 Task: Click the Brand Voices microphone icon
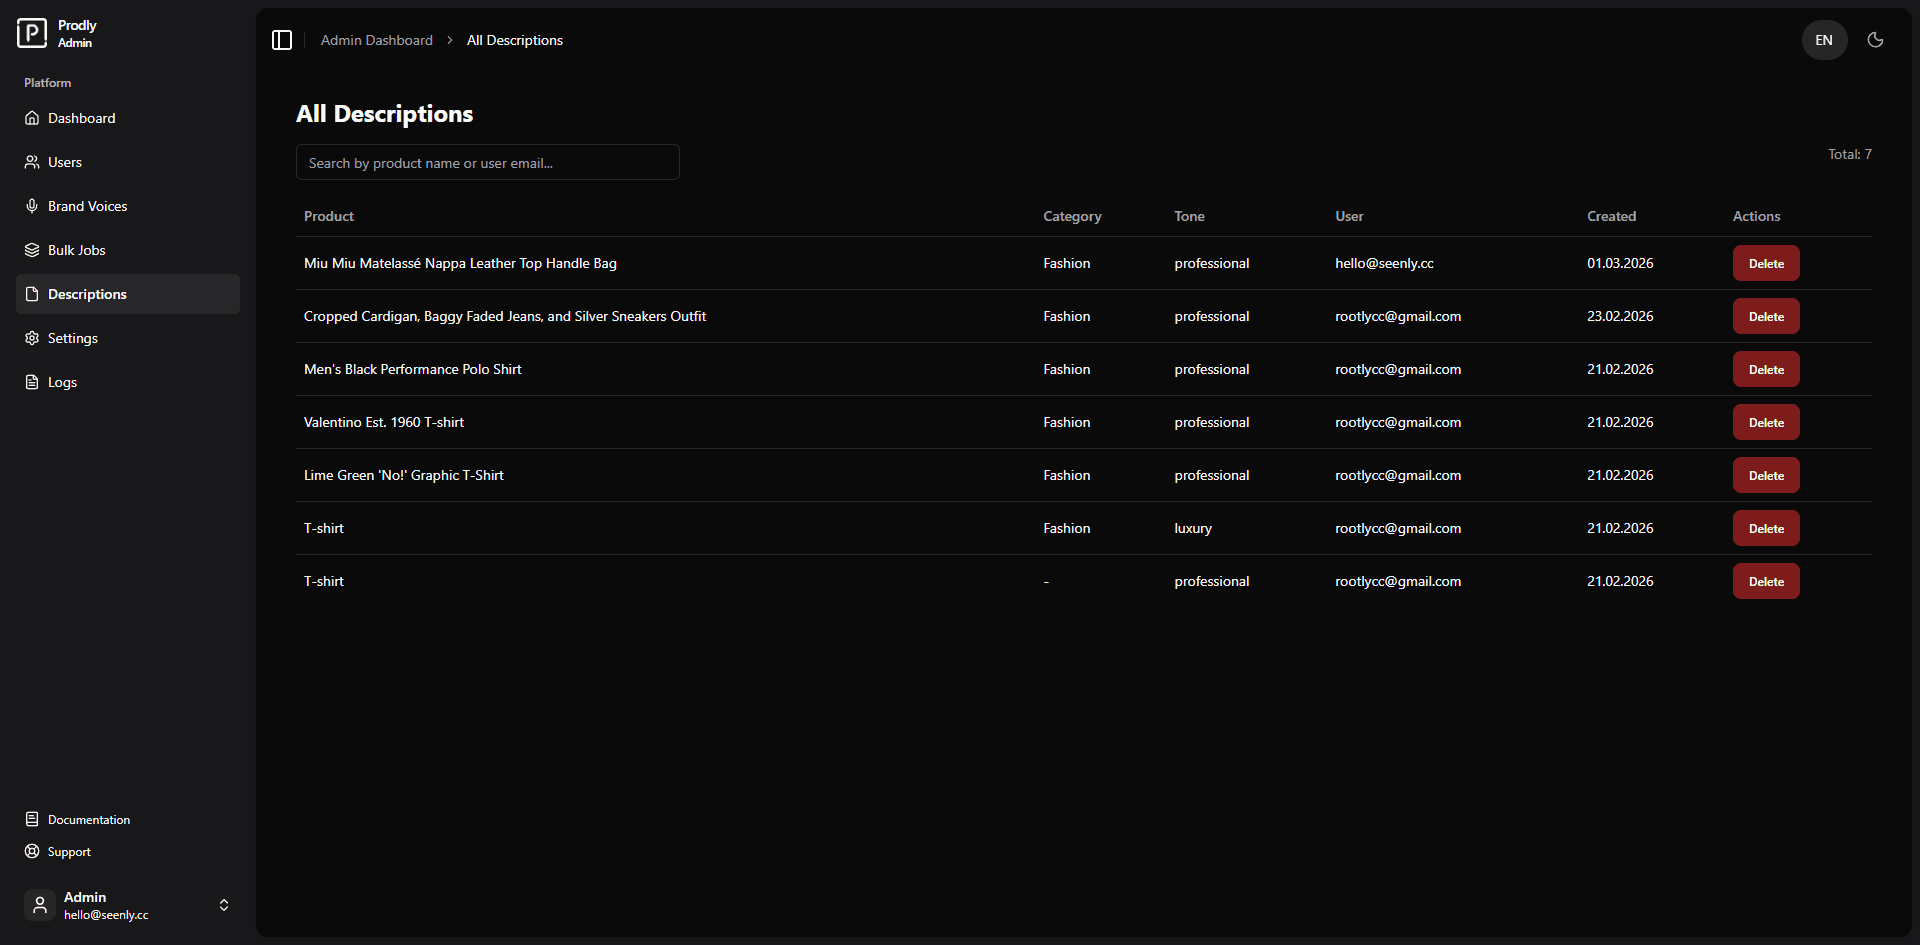32,206
